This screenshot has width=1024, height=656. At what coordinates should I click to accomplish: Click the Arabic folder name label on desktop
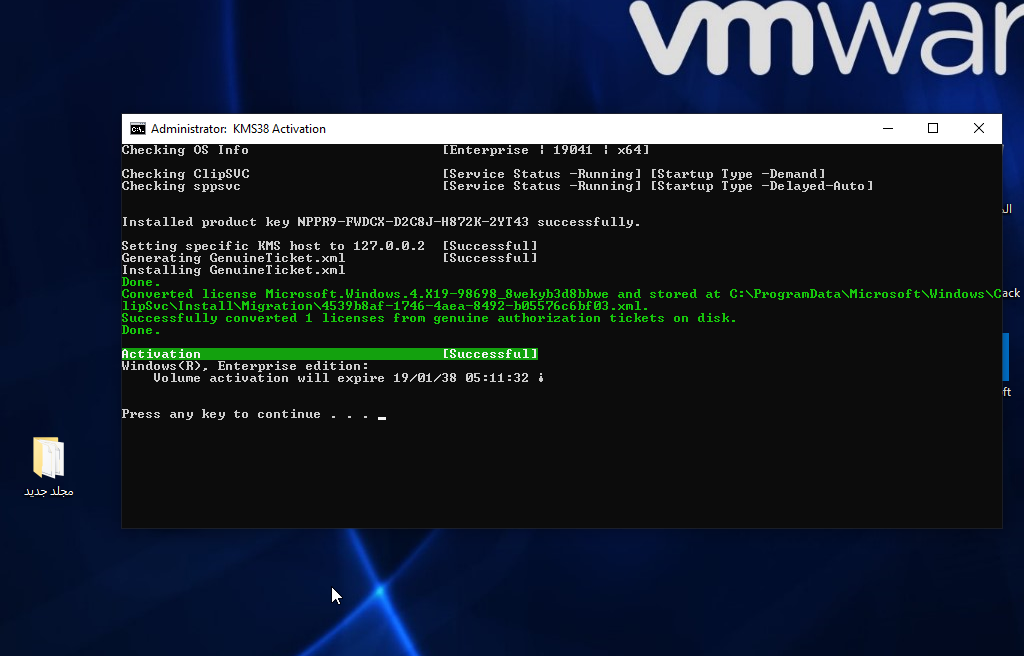click(x=49, y=491)
